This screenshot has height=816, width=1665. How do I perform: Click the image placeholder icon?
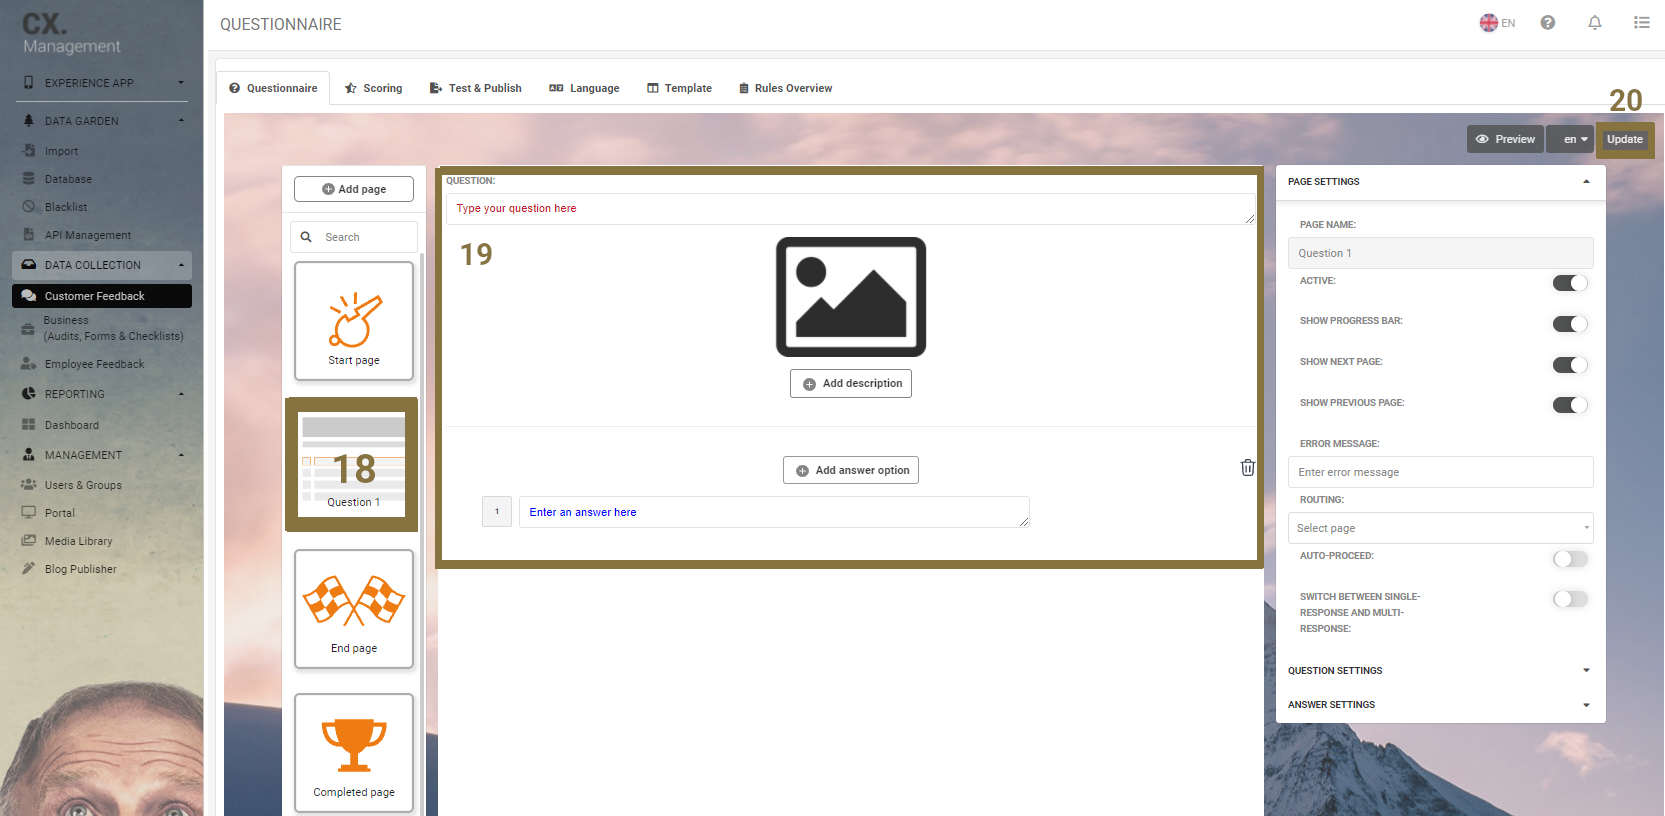tap(851, 297)
